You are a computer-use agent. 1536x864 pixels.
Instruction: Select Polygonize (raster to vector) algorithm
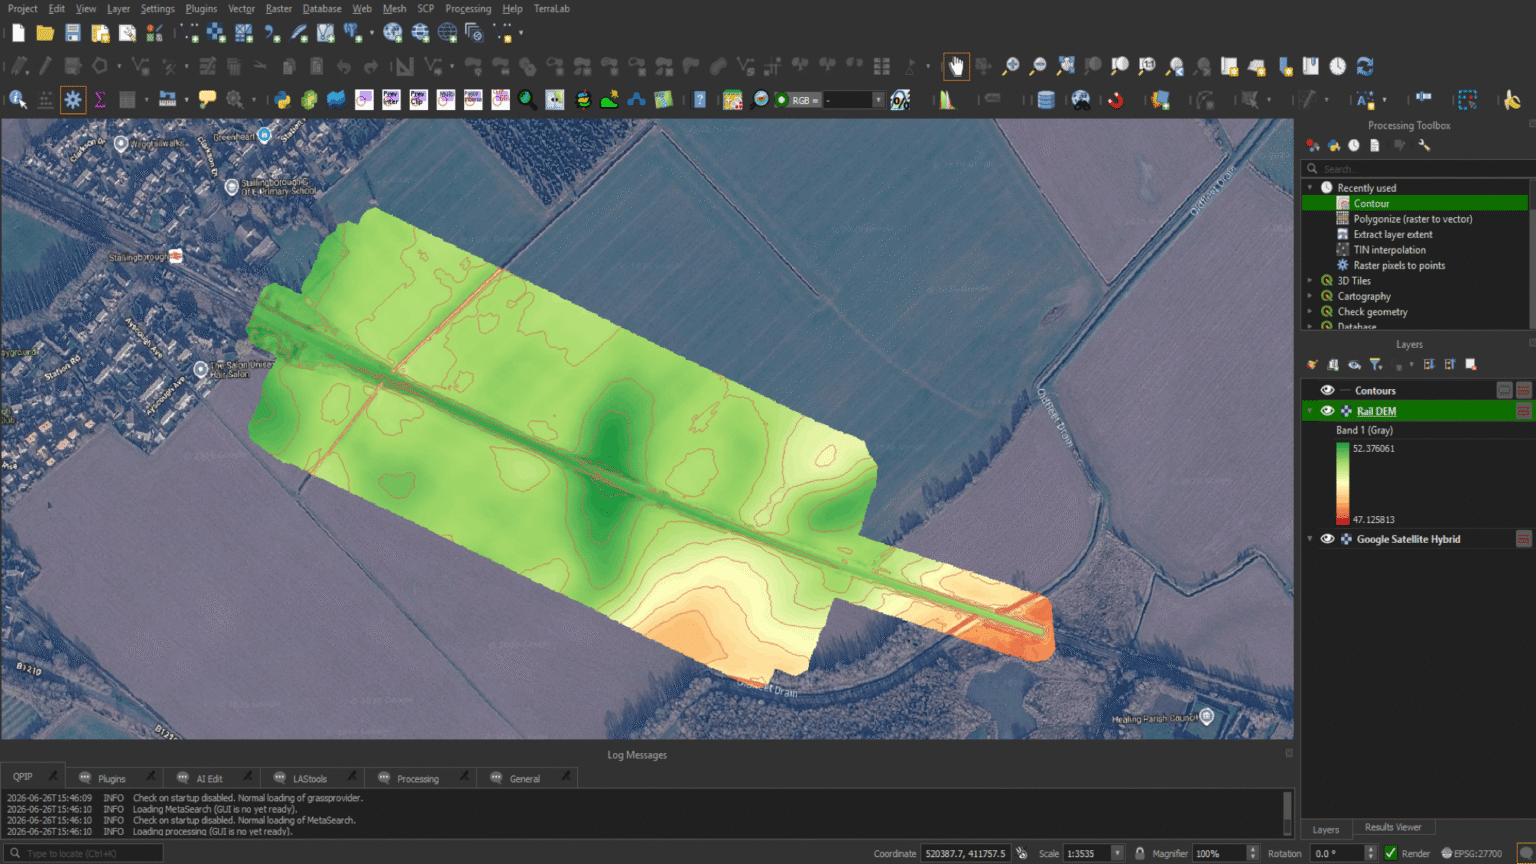[1415, 219]
